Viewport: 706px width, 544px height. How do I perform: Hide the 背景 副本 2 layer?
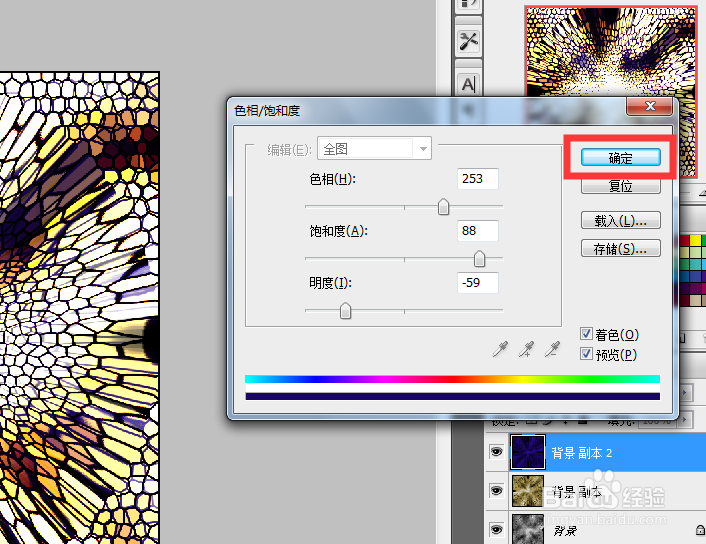click(496, 452)
